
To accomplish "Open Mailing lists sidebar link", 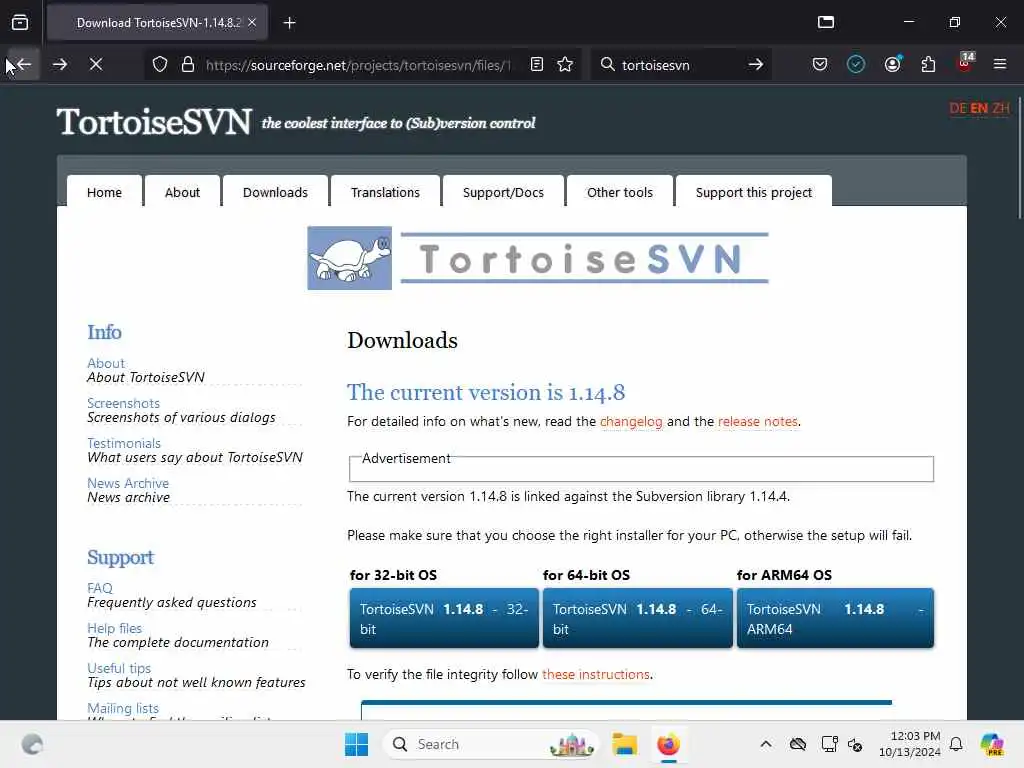I will tap(123, 708).
